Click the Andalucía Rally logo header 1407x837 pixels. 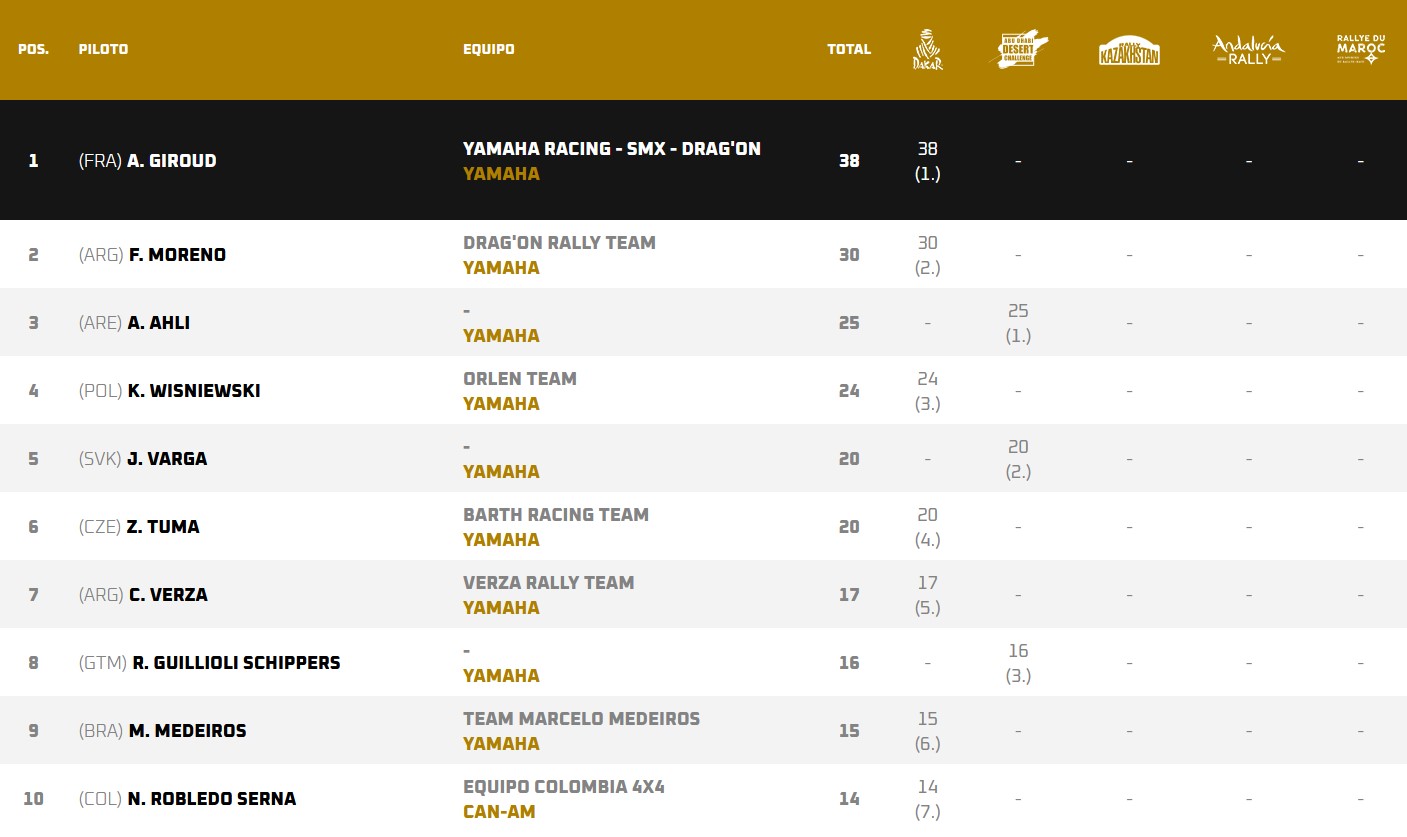(x=1248, y=50)
